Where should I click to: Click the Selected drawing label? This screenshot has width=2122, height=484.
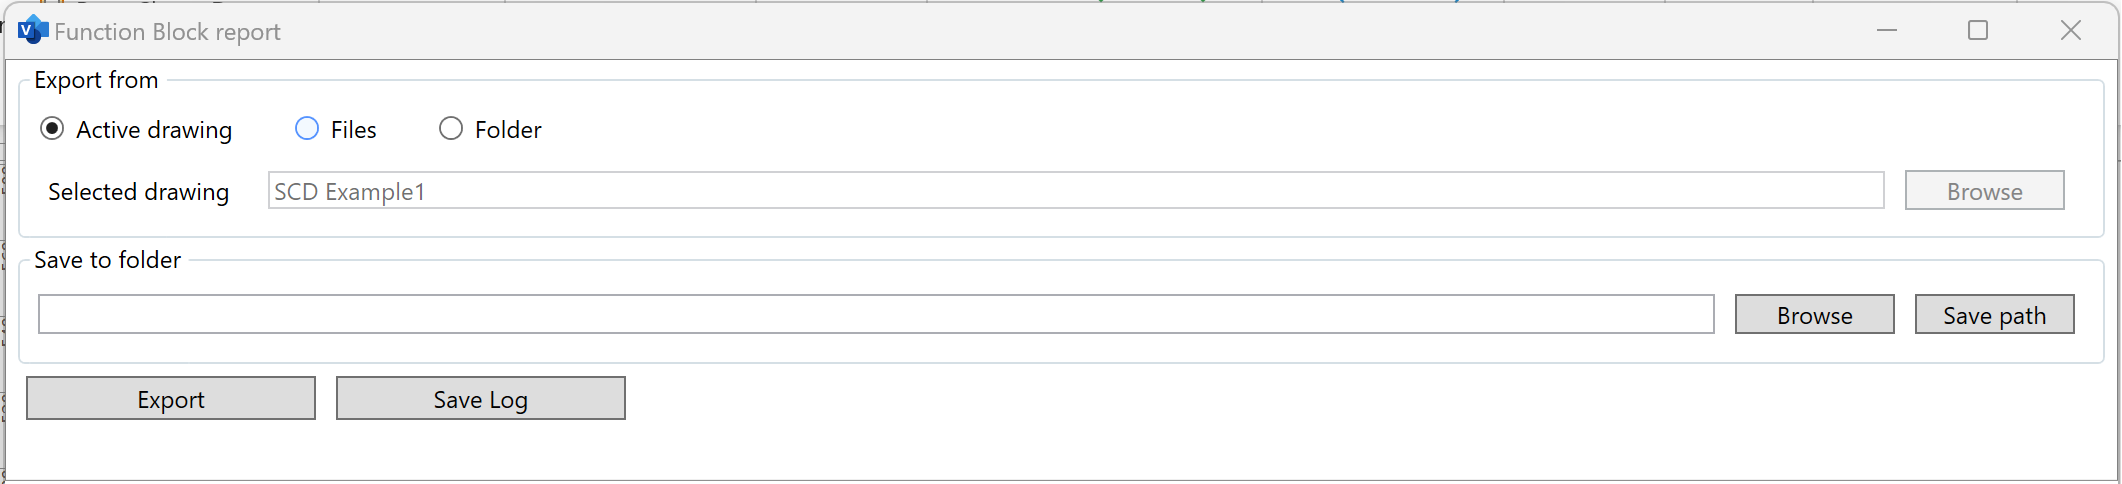click(138, 192)
